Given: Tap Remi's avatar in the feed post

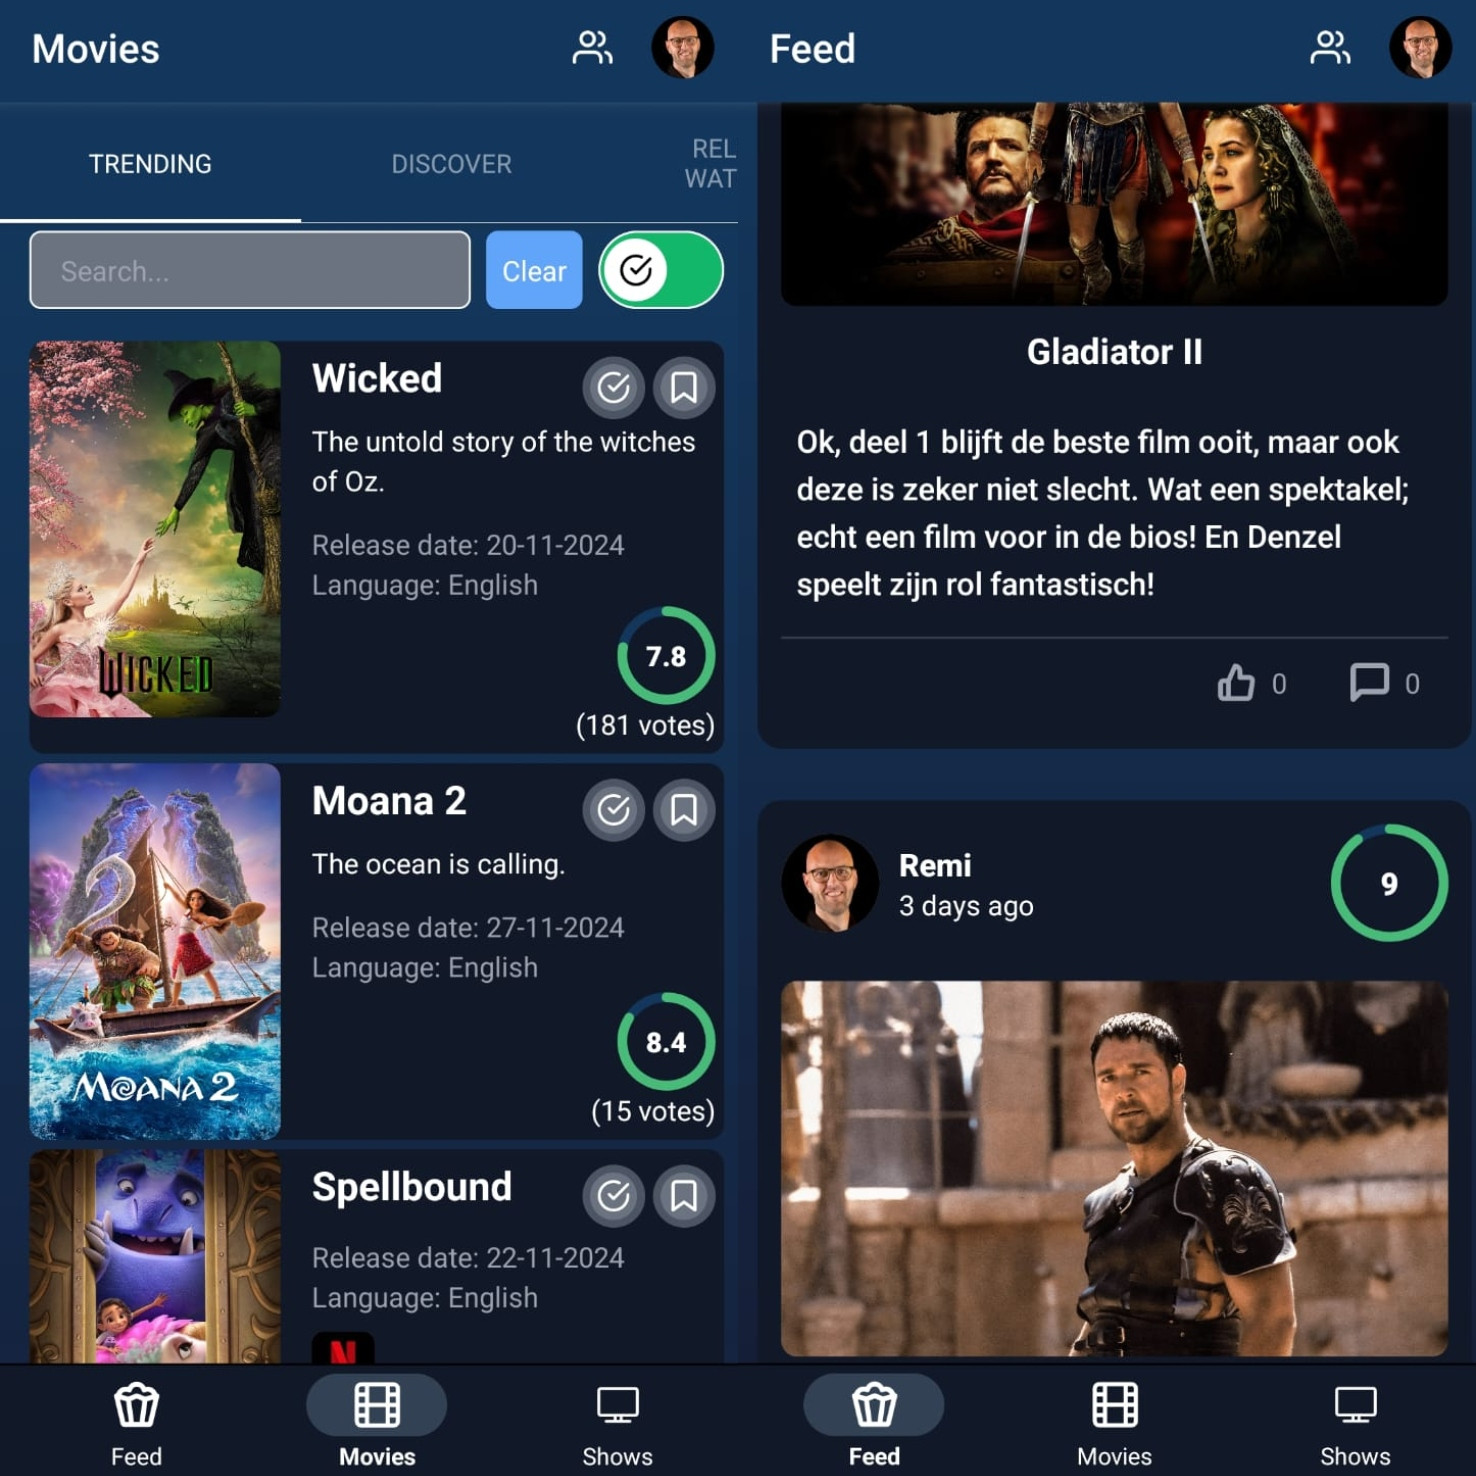Looking at the screenshot, I should click(x=830, y=883).
